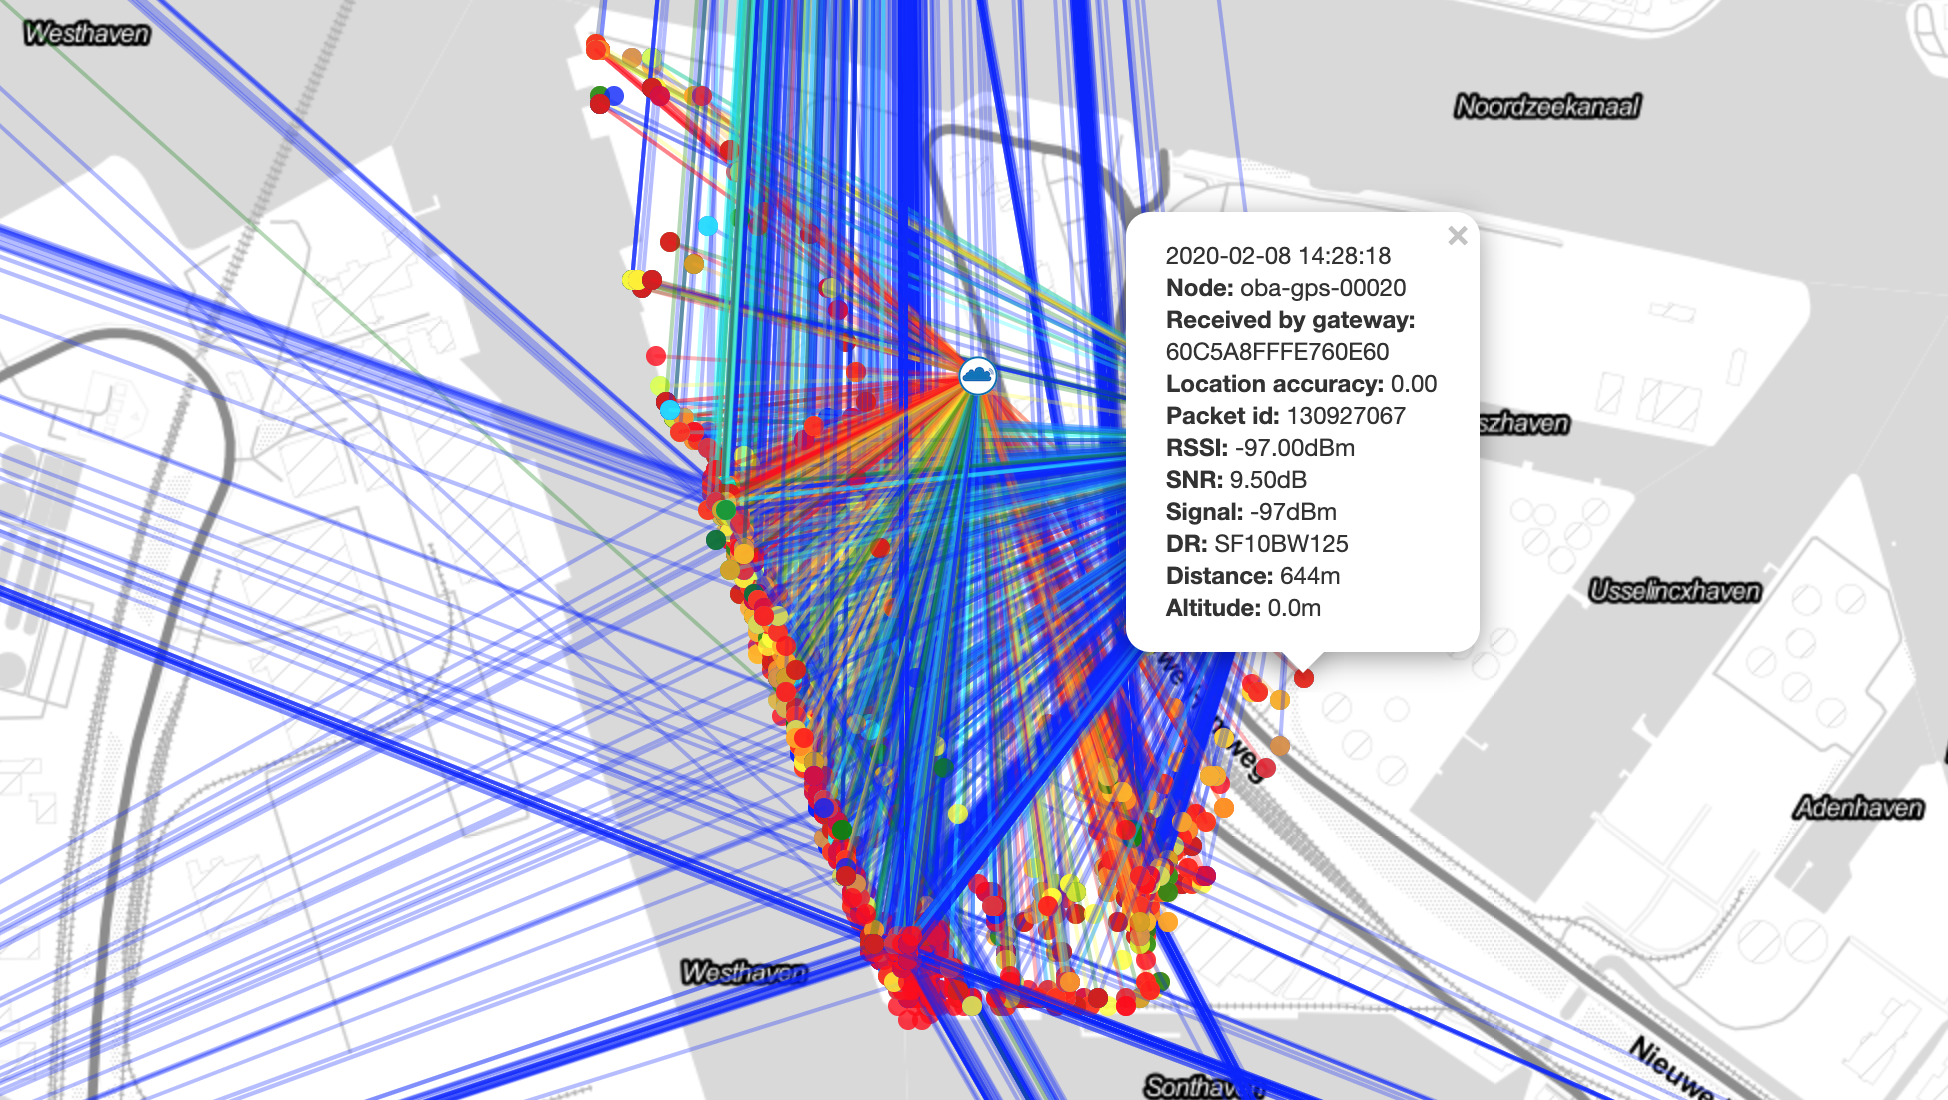Click the SNR 9.50dB line
Image resolution: width=1948 pixels, height=1100 pixels.
[x=1236, y=480]
